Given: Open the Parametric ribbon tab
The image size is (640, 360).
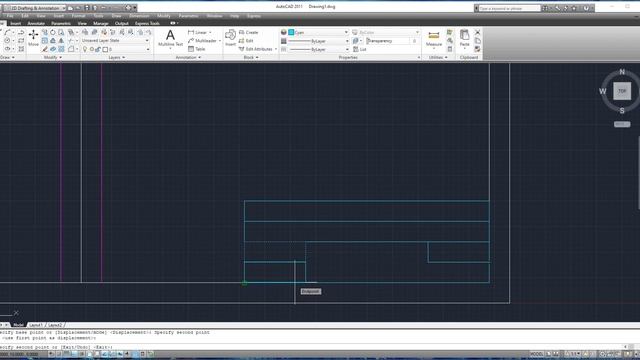Looking at the screenshot, I should click(x=61, y=23).
